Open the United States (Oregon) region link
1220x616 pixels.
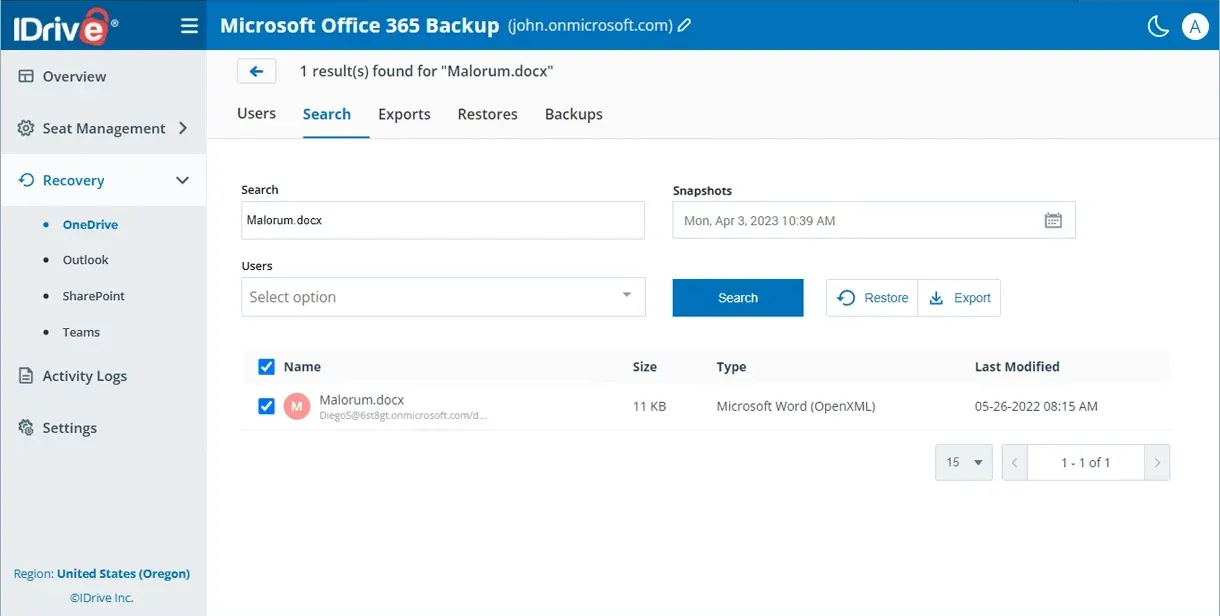click(x=123, y=574)
